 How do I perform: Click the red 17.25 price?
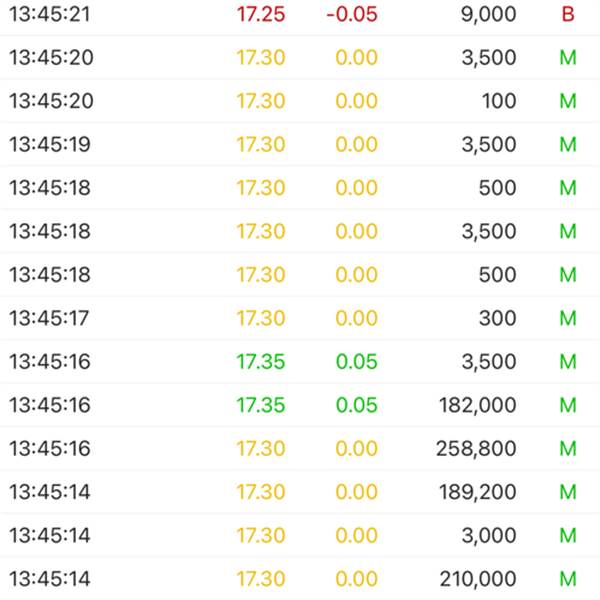(x=260, y=15)
